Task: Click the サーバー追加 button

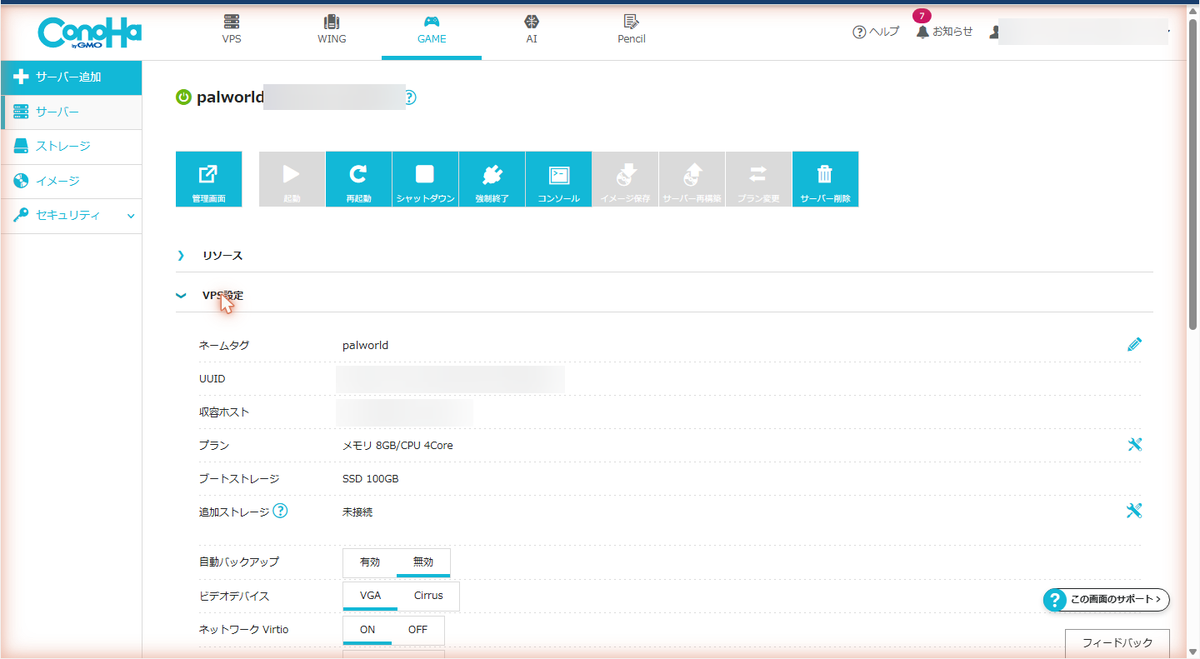Action: point(71,77)
